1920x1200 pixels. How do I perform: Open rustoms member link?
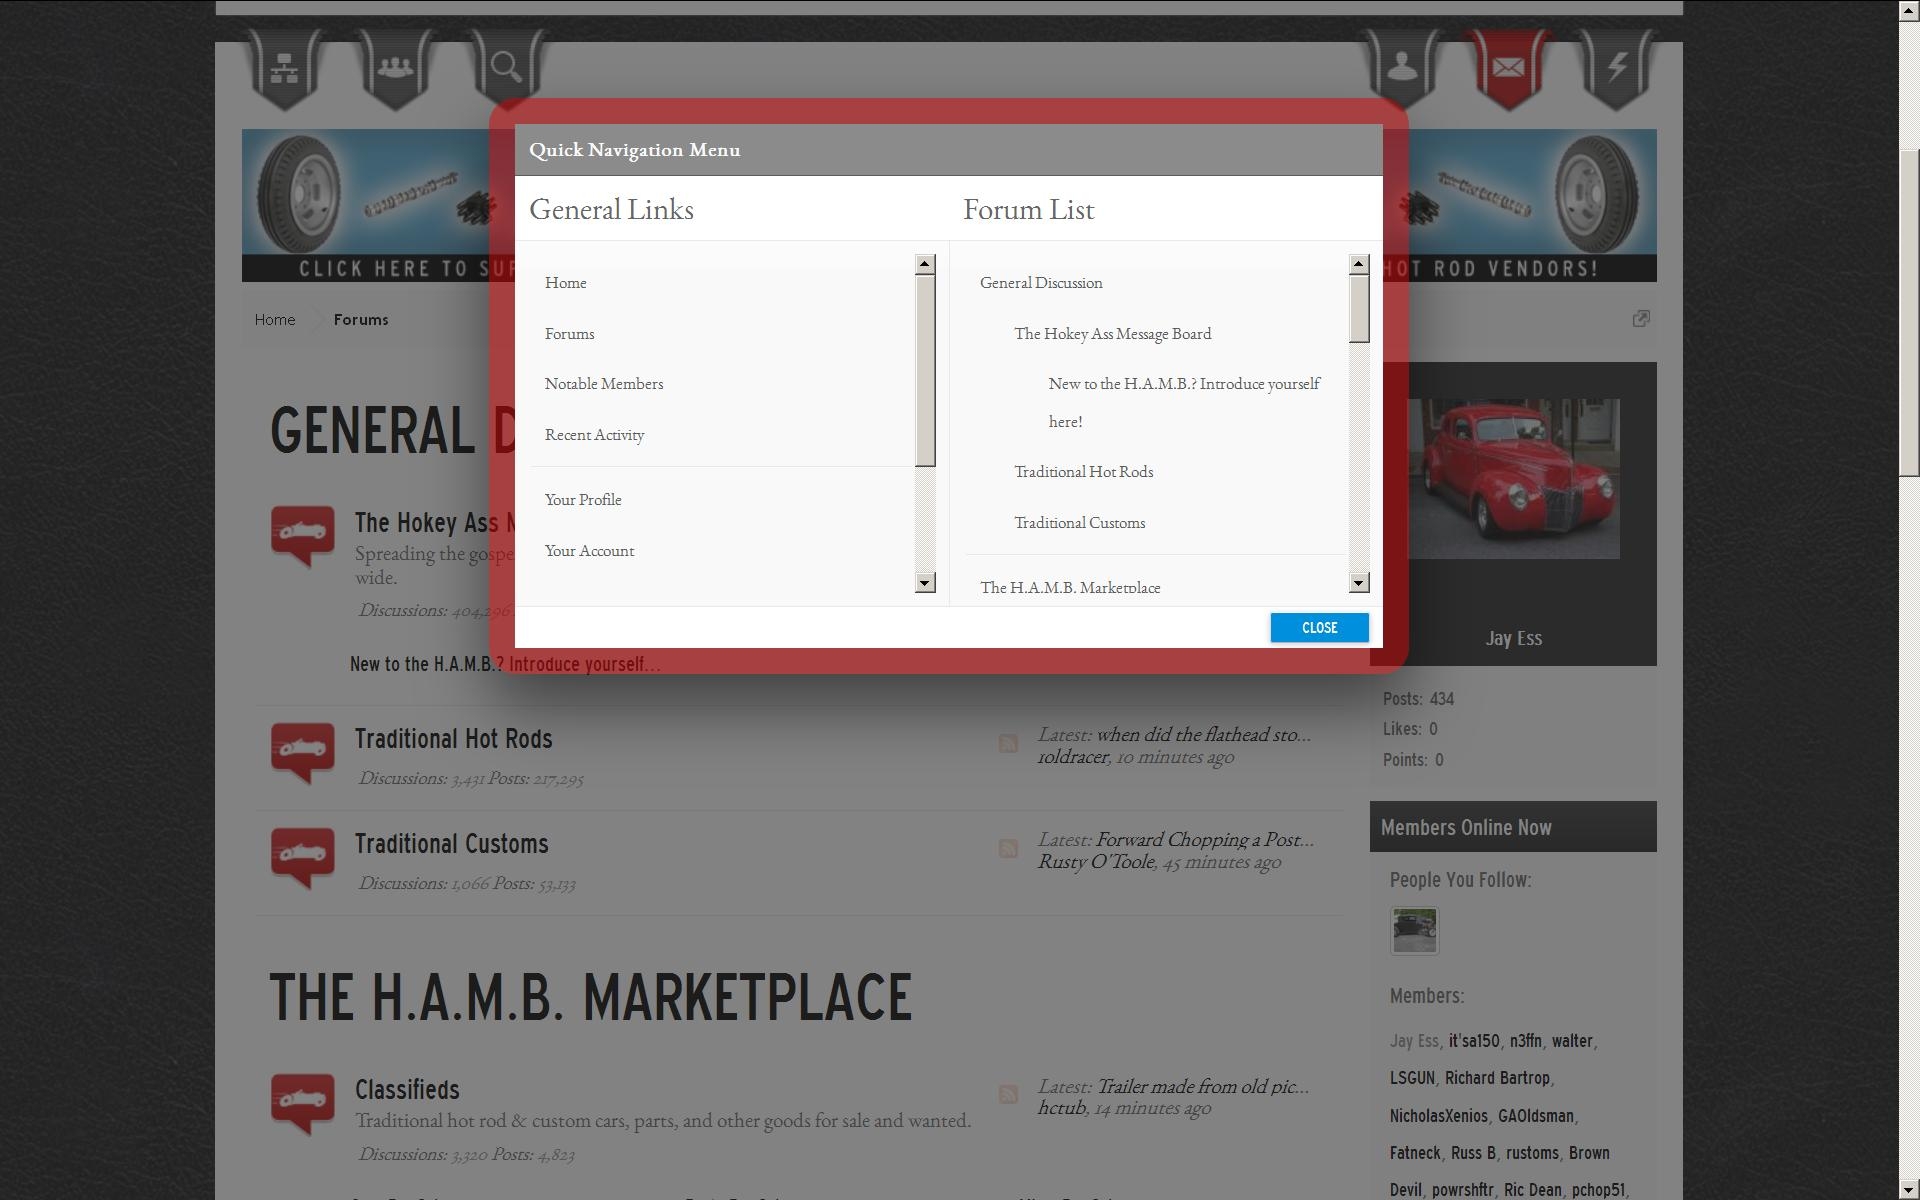pyautogui.click(x=1532, y=1153)
